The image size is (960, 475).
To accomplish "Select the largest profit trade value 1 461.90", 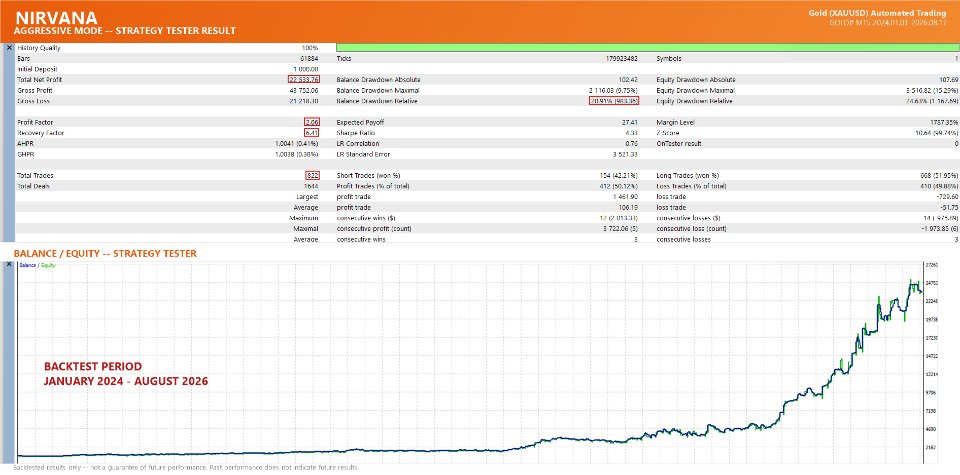I will pyautogui.click(x=626, y=197).
